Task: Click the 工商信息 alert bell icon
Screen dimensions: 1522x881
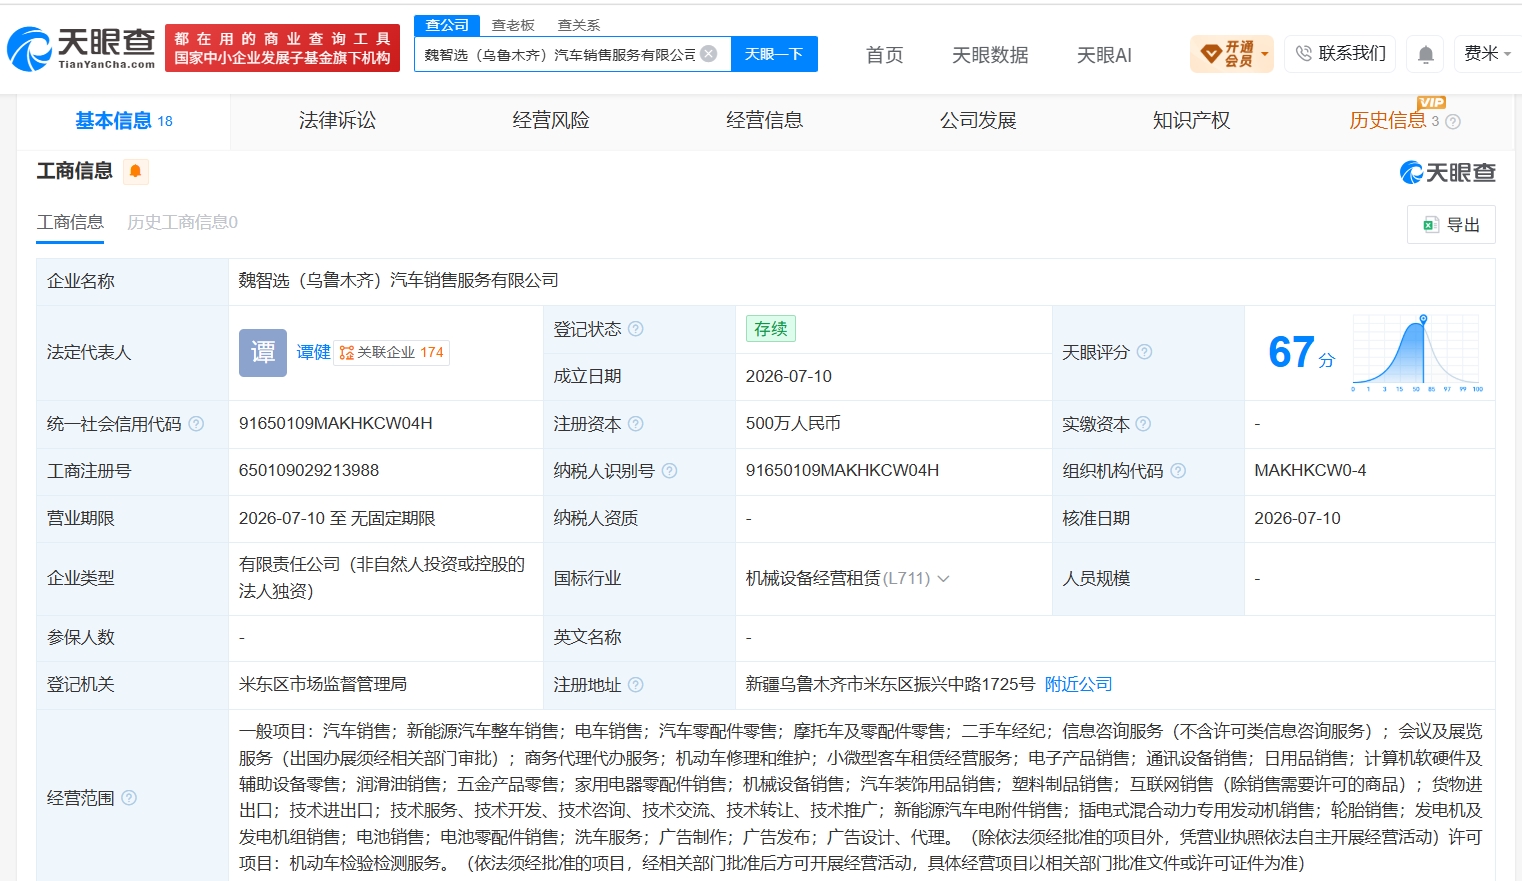Action: 135,171
